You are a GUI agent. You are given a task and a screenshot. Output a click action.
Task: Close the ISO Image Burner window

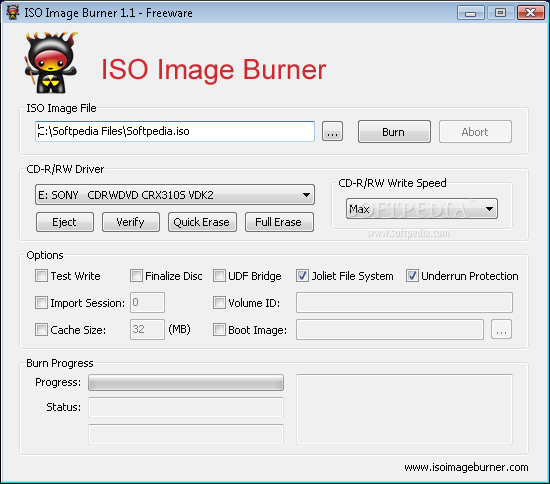531,13
